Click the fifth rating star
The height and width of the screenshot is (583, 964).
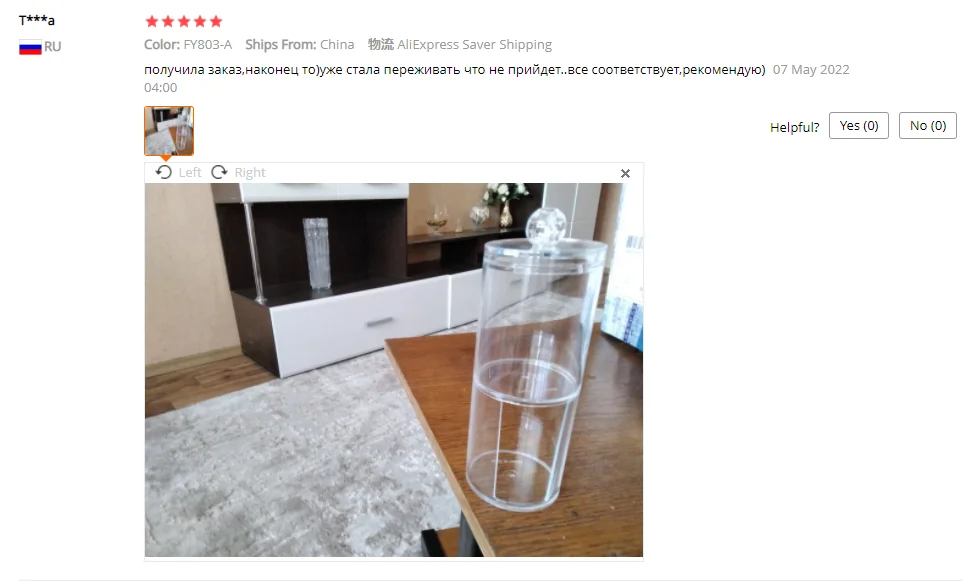(x=216, y=22)
